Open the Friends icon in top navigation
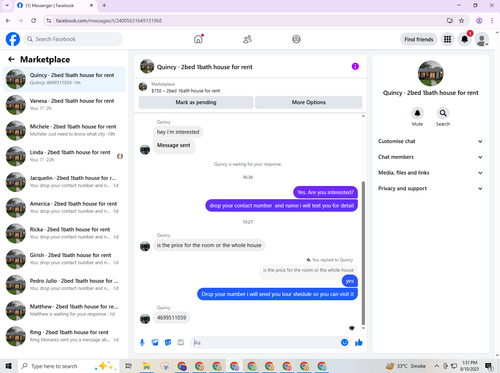The width and height of the screenshot is (500, 373). point(247,39)
